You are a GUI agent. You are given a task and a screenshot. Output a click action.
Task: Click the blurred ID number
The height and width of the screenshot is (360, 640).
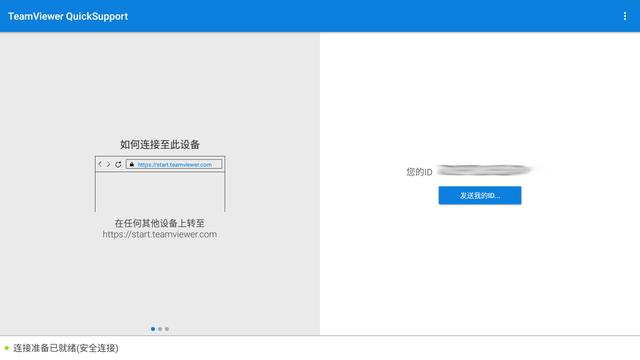tap(485, 170)
